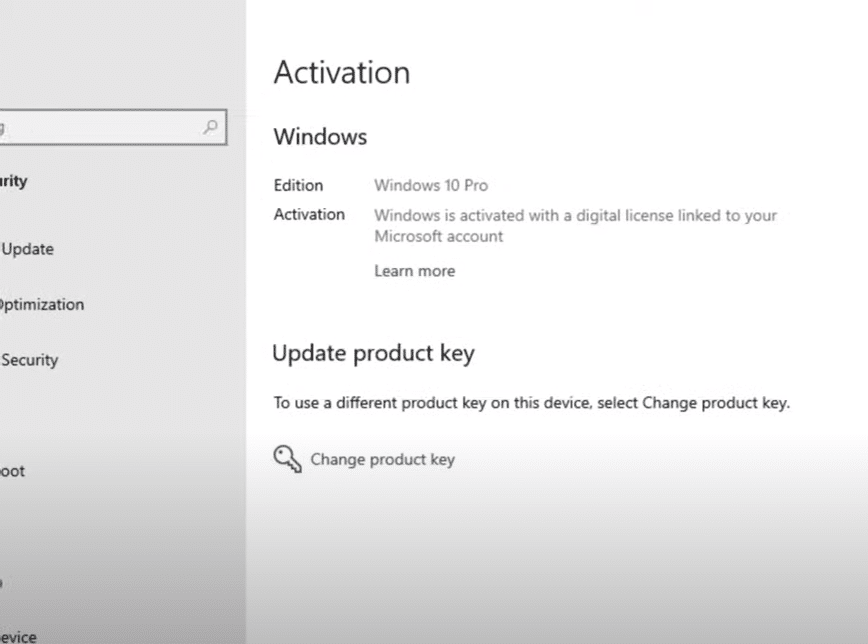Open the Learn more link

[415, 271]
